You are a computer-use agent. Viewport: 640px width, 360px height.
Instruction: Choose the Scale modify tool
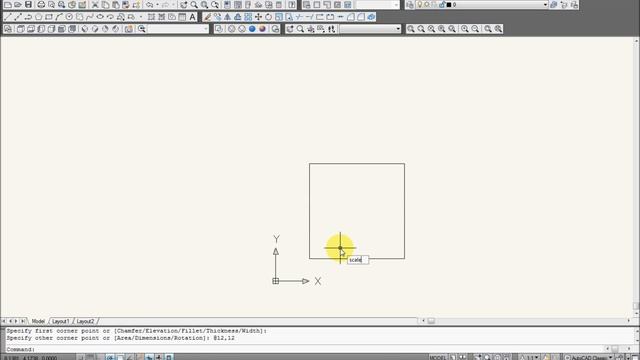pyautogui.click(x=278, y=17)
